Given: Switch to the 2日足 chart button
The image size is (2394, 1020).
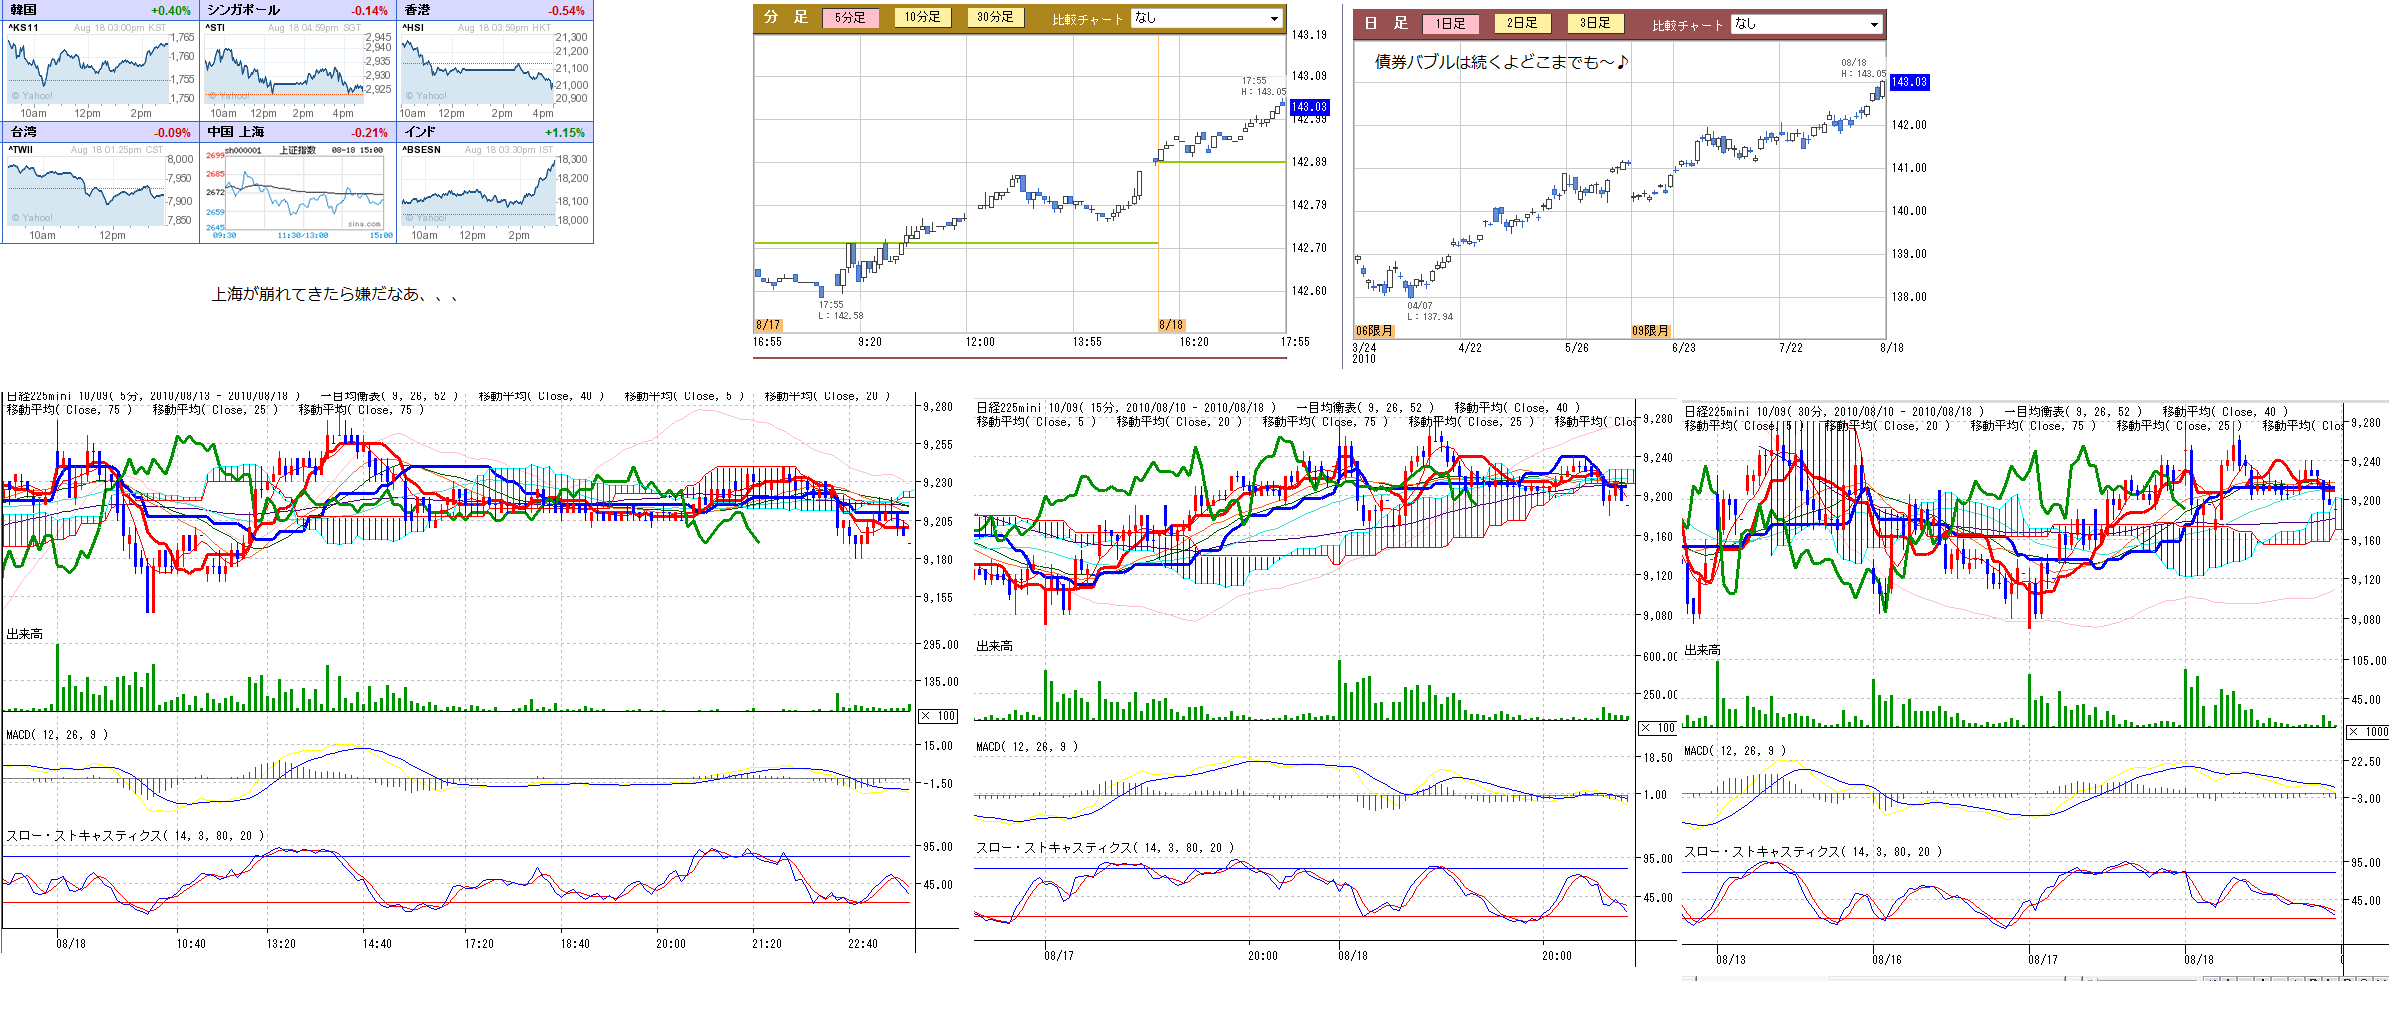Looking at the screenshot, I should point(1522,23).
